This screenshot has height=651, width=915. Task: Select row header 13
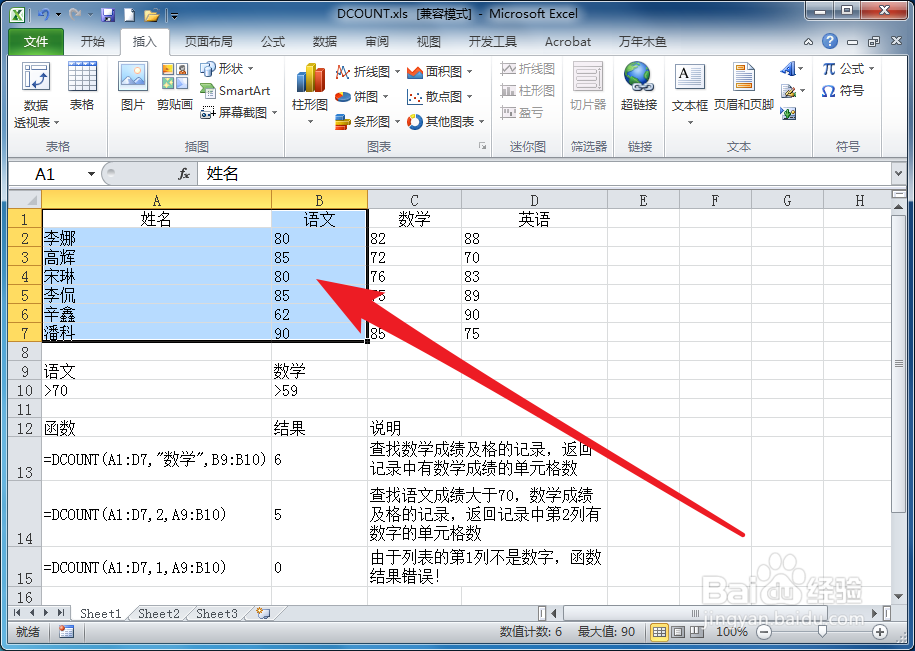[25, 459]
